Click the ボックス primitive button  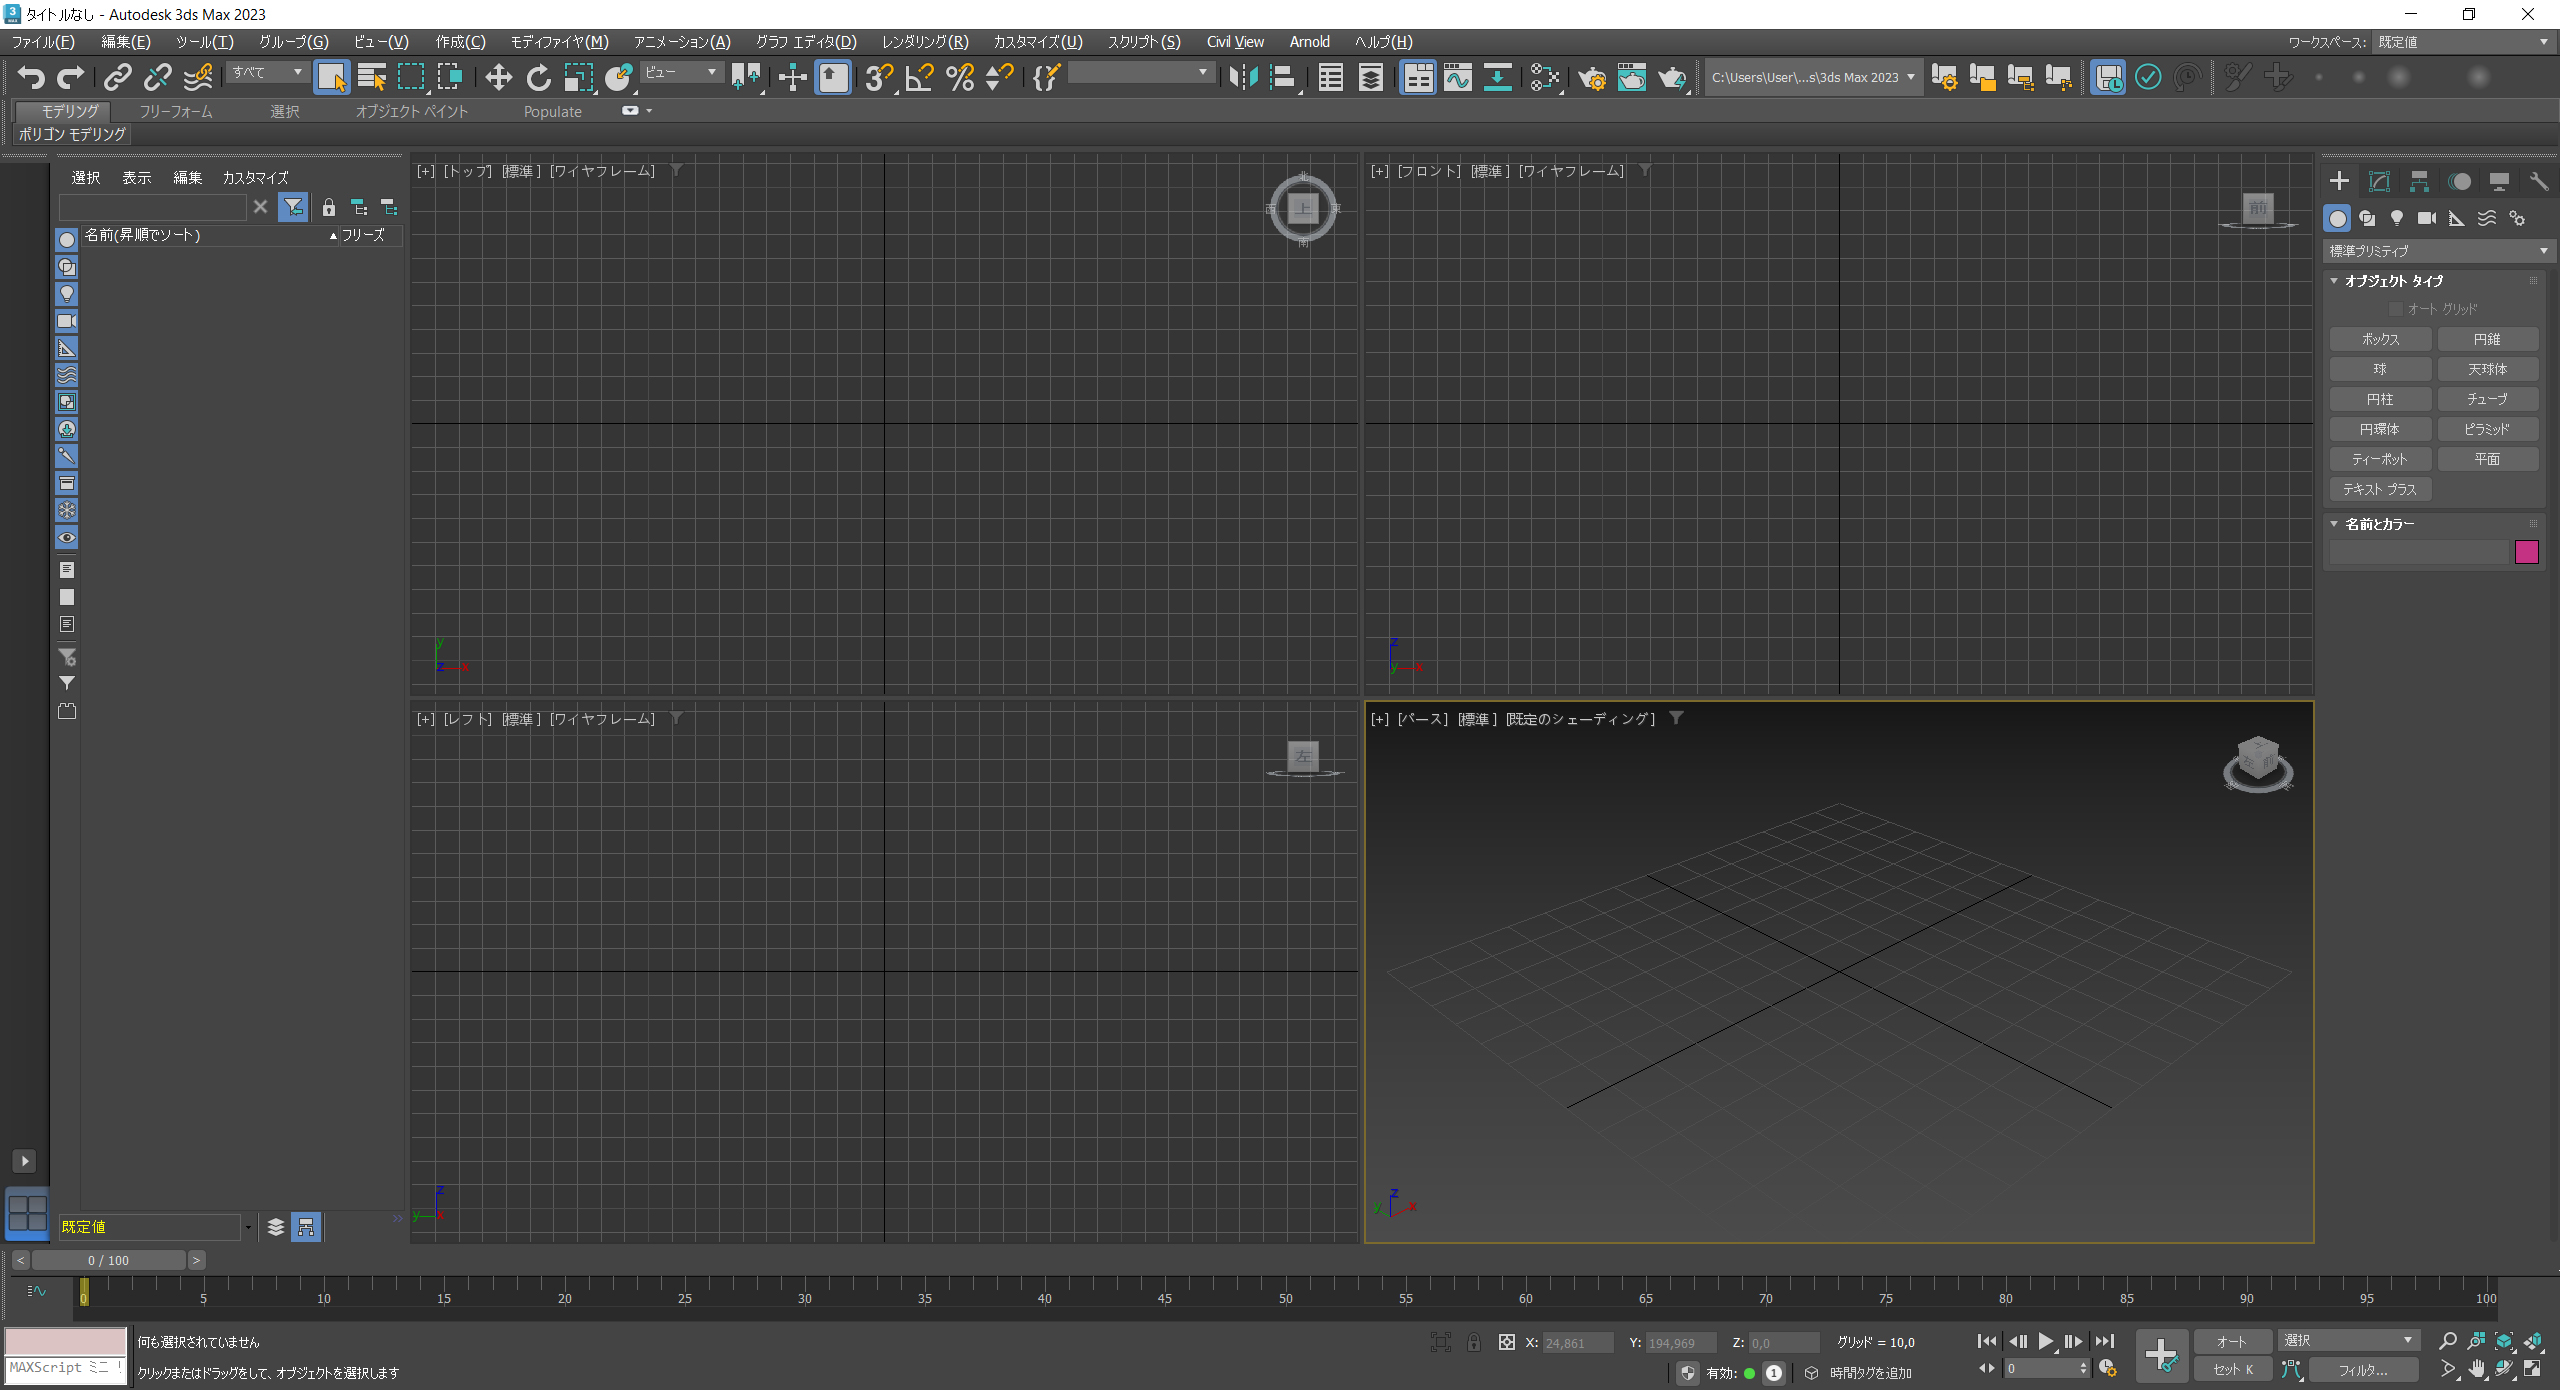click(2379, 339)
